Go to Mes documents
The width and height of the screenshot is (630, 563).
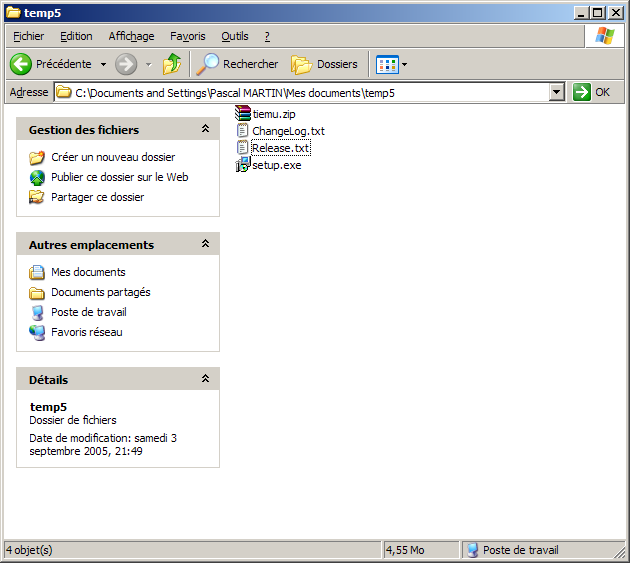coord(88,272)
